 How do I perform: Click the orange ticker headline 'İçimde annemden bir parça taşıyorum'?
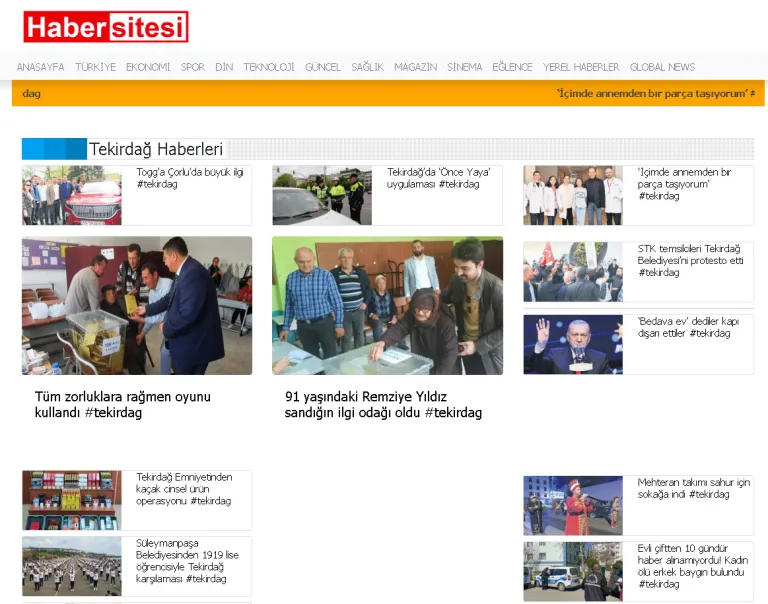pyautogui.click(x=655, y=93)
